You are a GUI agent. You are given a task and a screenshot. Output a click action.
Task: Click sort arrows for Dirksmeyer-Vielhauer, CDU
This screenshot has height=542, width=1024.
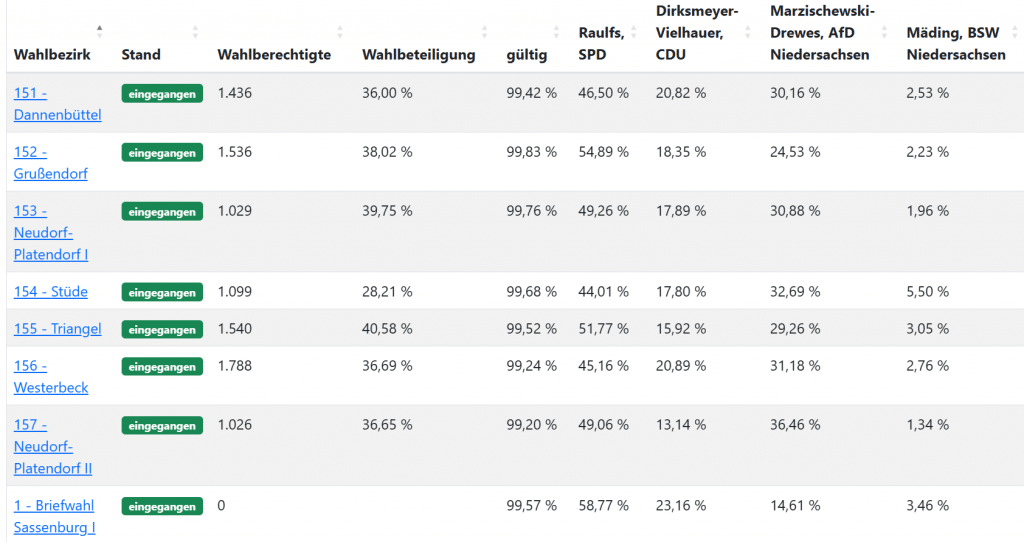(x=748, y=32)
